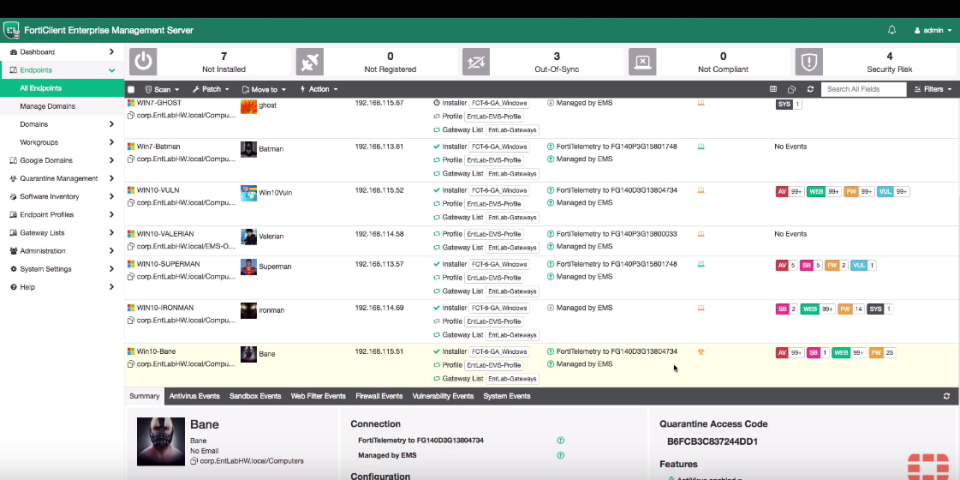Toggle the select-all endpoints checkbox
The image size is (960, 480).
[x=130, y=89]
